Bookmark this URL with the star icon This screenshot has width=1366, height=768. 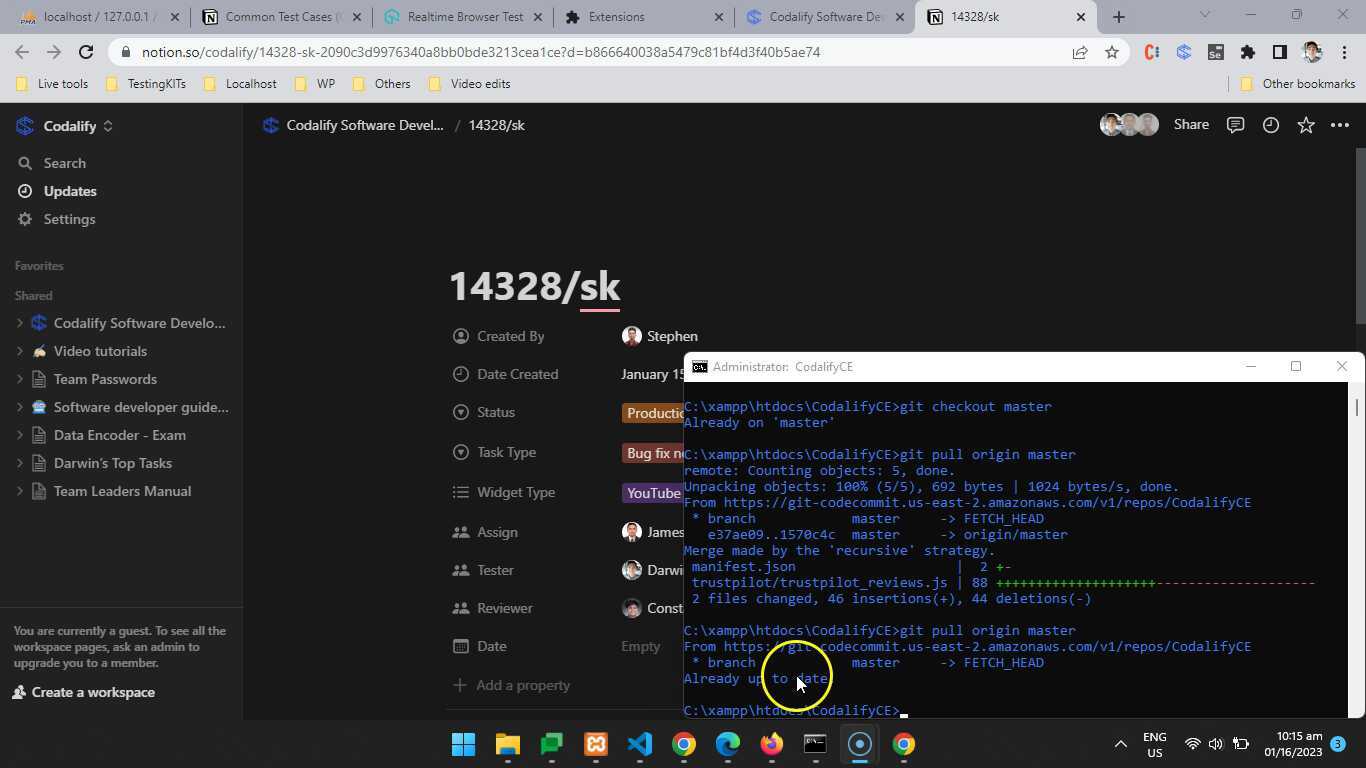[1112, 52]
